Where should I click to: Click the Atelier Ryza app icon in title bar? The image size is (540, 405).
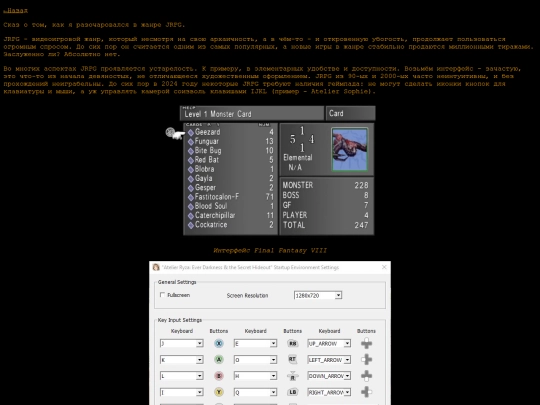(156, 267)
